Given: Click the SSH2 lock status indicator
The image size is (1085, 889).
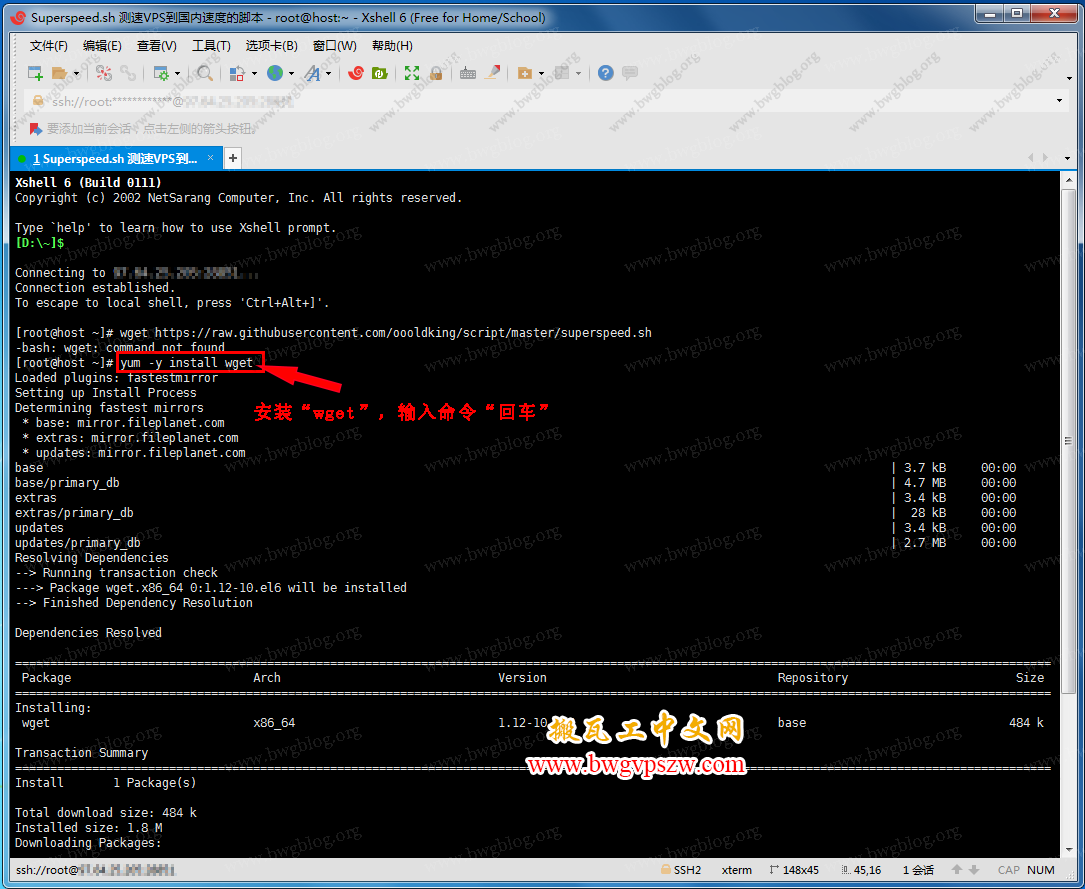Looking at the screenshot, I should pos(681,870).
